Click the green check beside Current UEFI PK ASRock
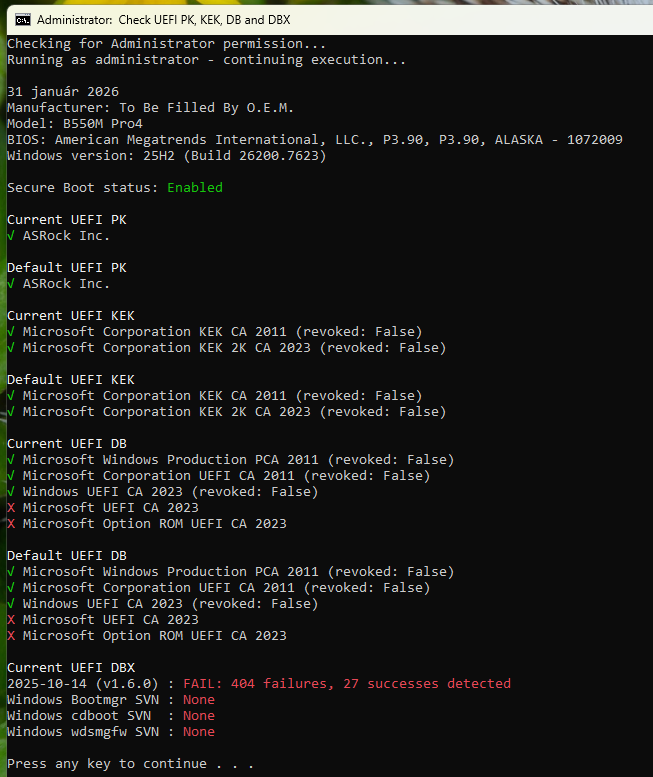 (x=11, y=236)
